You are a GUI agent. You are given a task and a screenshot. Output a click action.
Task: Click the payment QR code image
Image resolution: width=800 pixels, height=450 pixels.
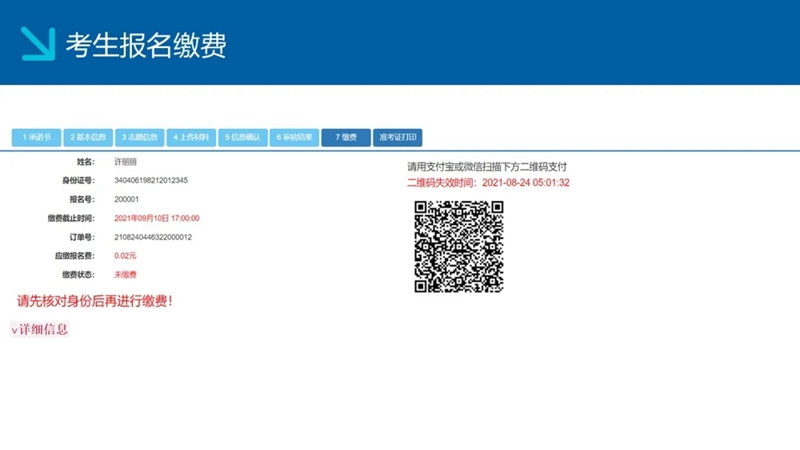pyautogui.click(x=459, y=246)
